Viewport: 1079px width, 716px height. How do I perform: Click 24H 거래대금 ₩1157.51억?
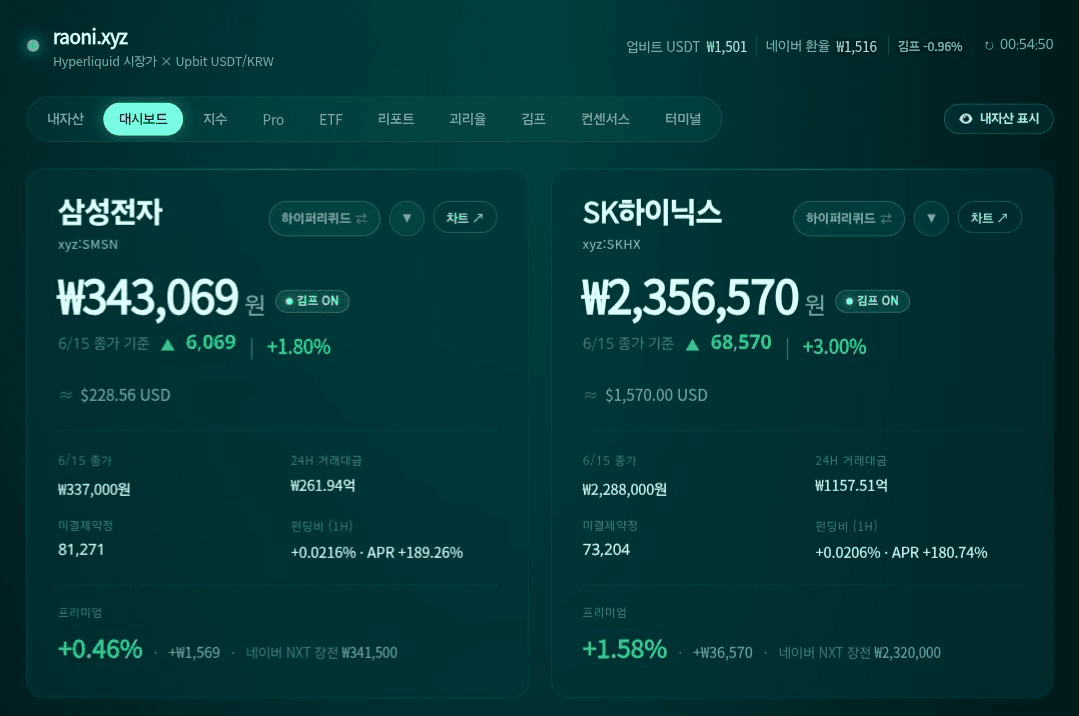[x=851, y=485]
